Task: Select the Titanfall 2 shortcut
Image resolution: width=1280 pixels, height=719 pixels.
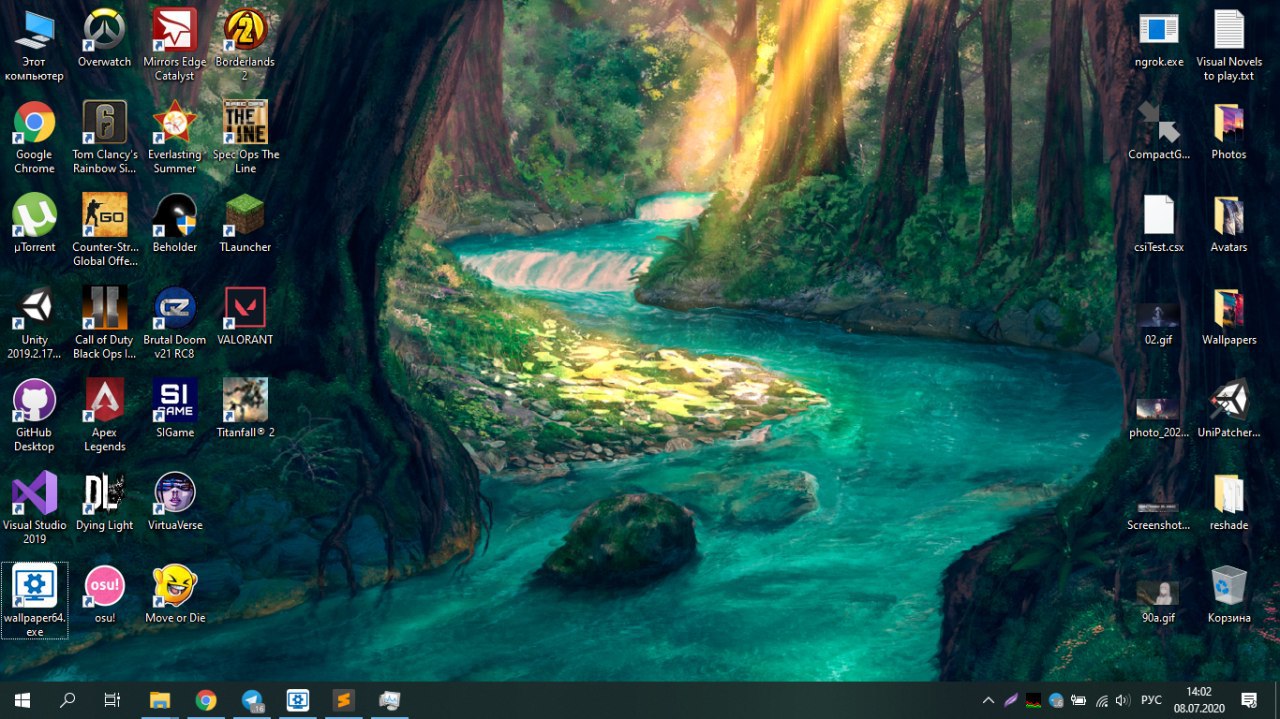Action: point(245,408)
